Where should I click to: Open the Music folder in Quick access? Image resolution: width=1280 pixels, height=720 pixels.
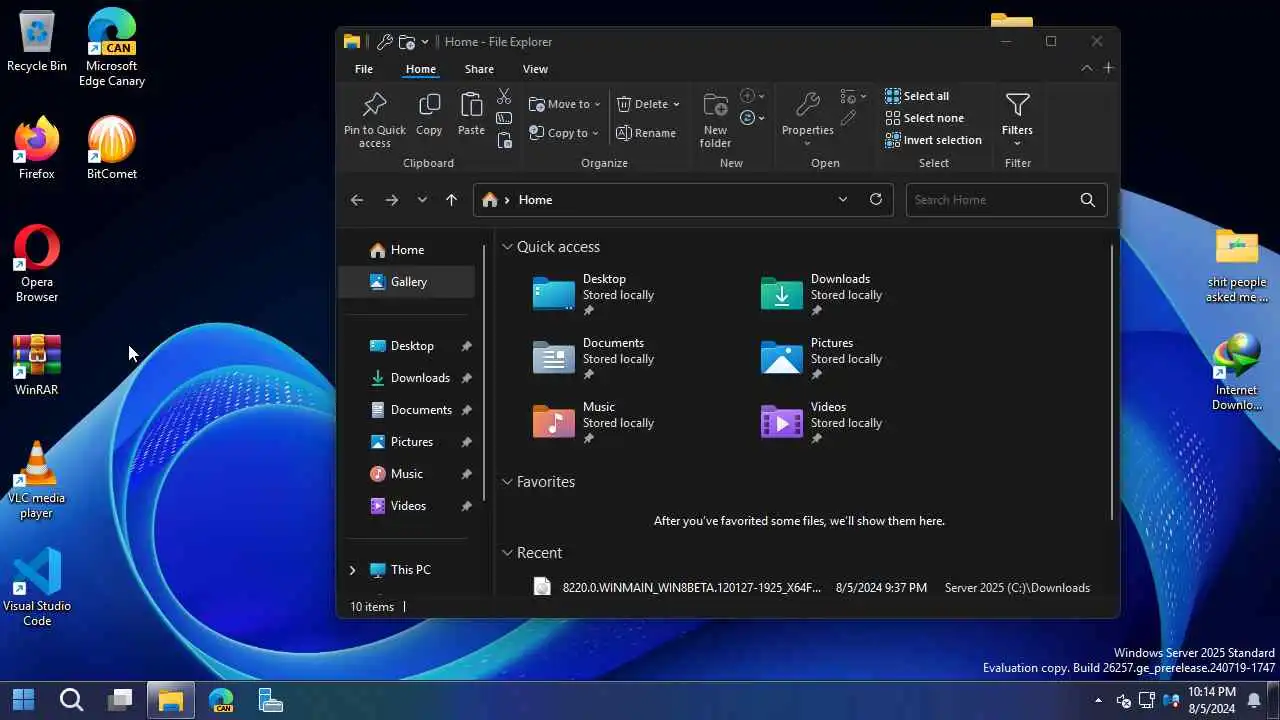coord(594,423)
